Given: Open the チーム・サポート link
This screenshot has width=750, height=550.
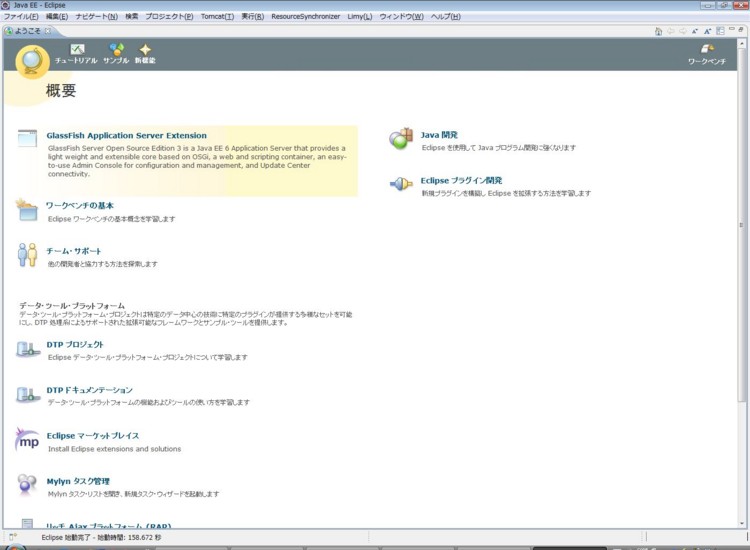Looking at the screenshot, I should 74,251.
